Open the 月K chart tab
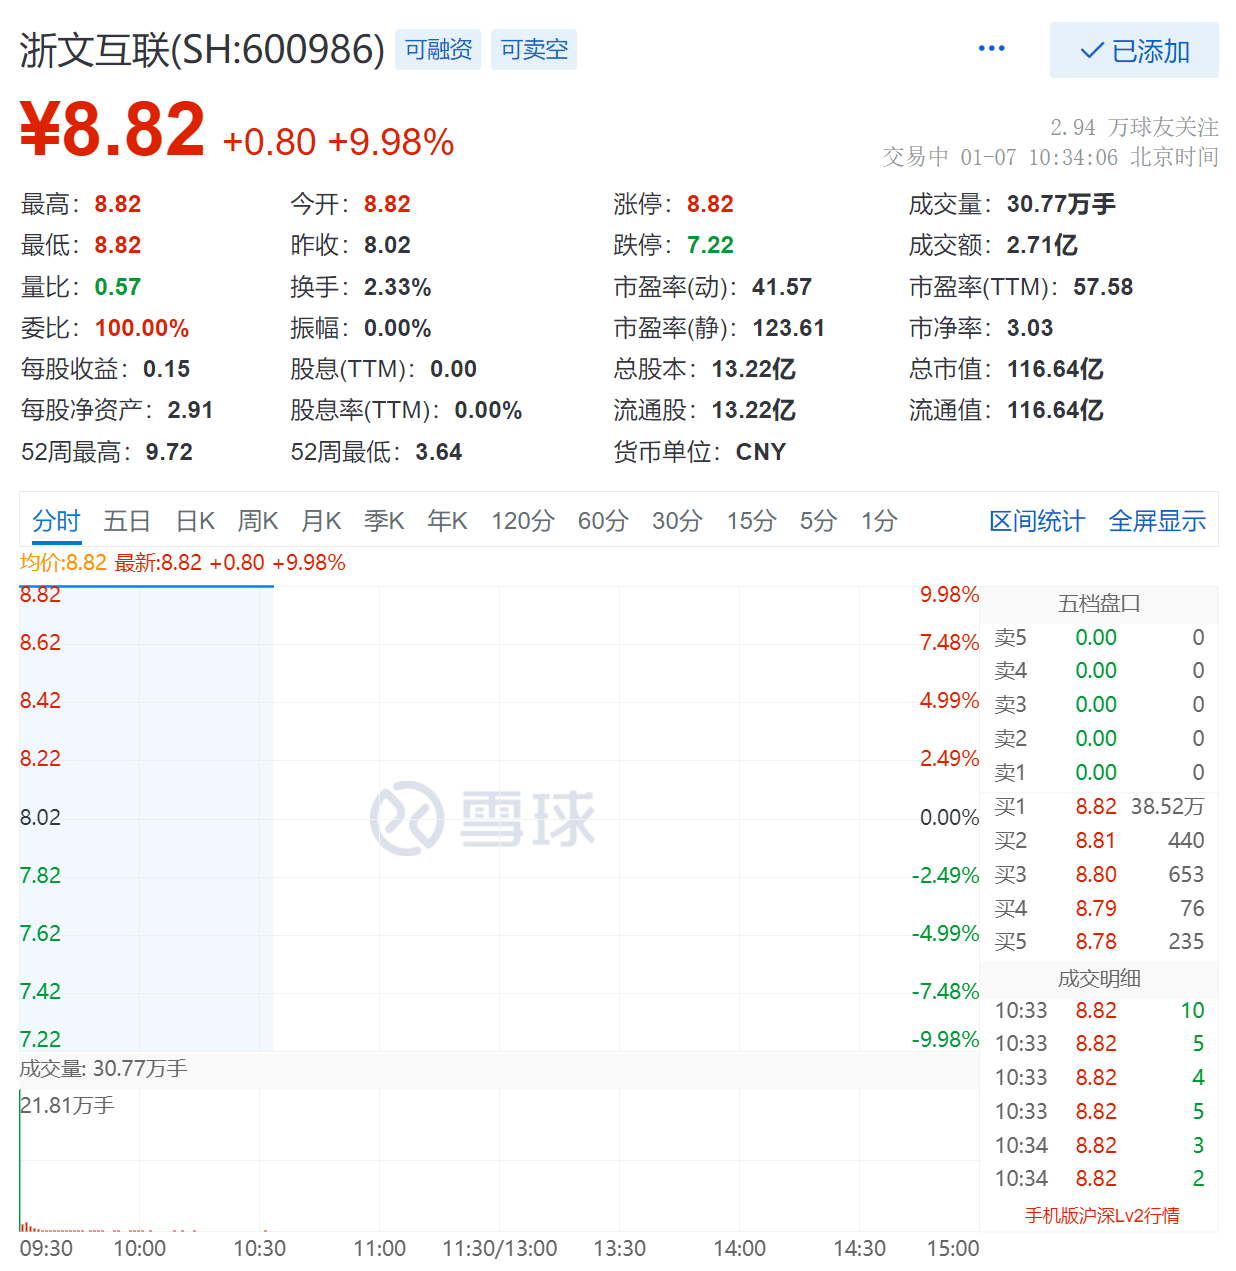 [321, 521]
